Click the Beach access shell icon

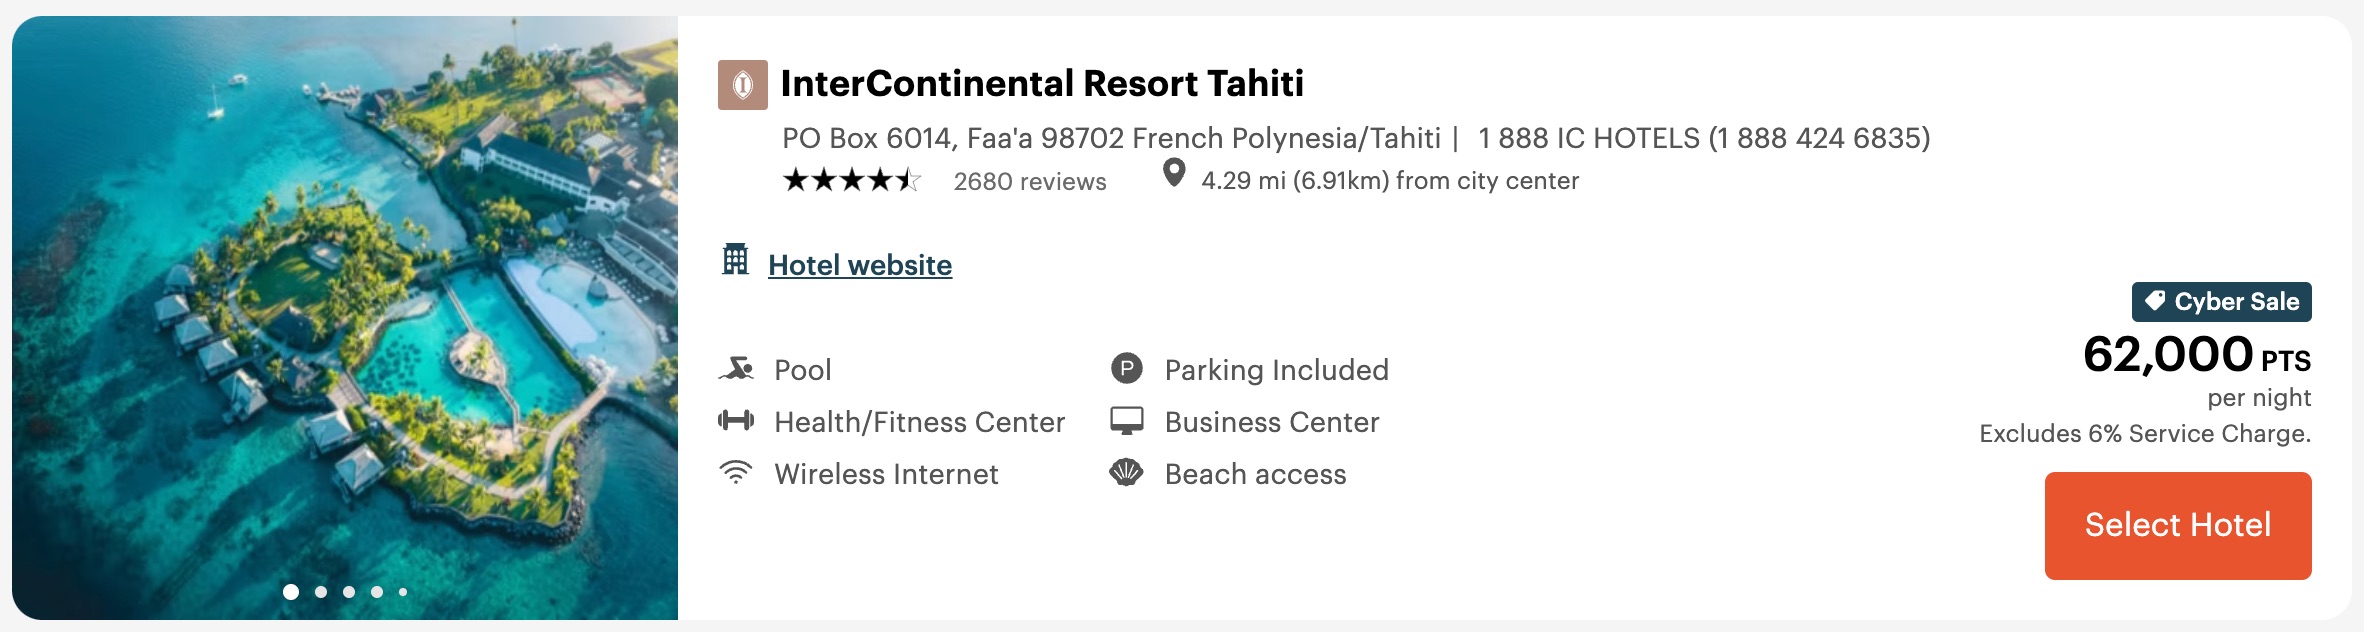[1128, 473]
